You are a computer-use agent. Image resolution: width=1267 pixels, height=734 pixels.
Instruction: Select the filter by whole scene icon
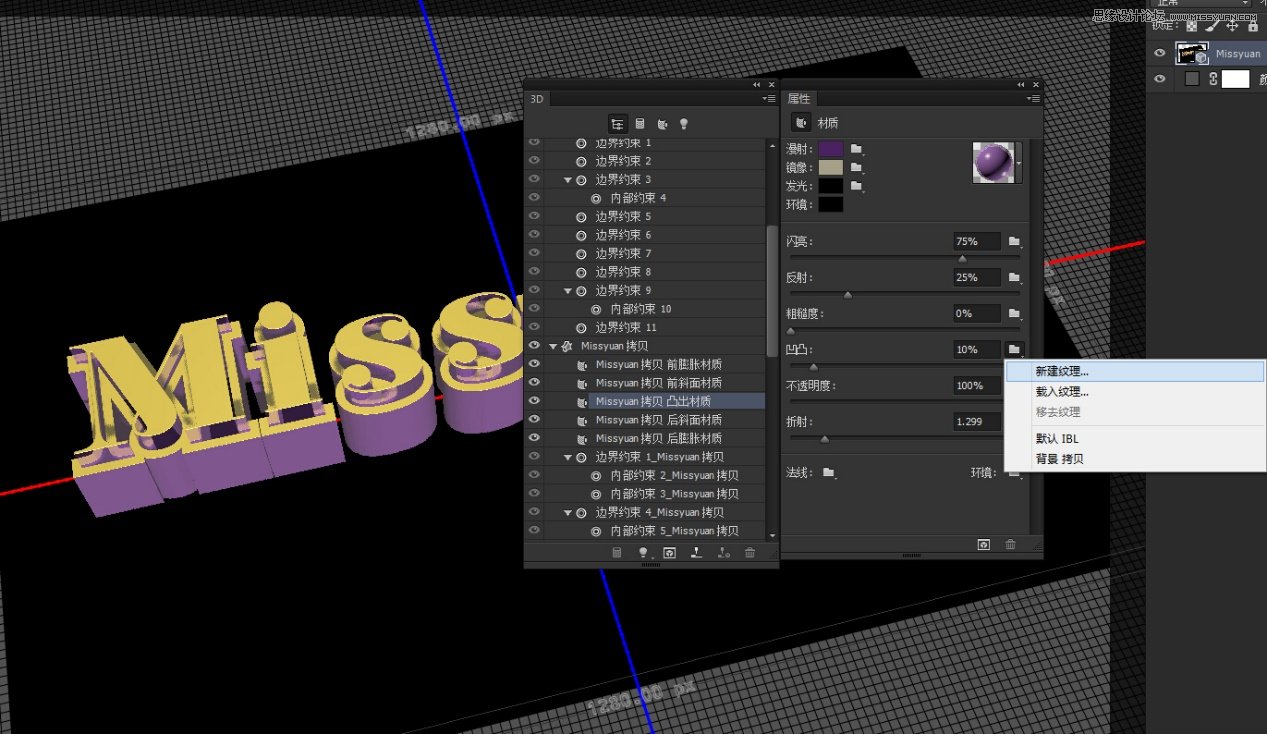617,123
